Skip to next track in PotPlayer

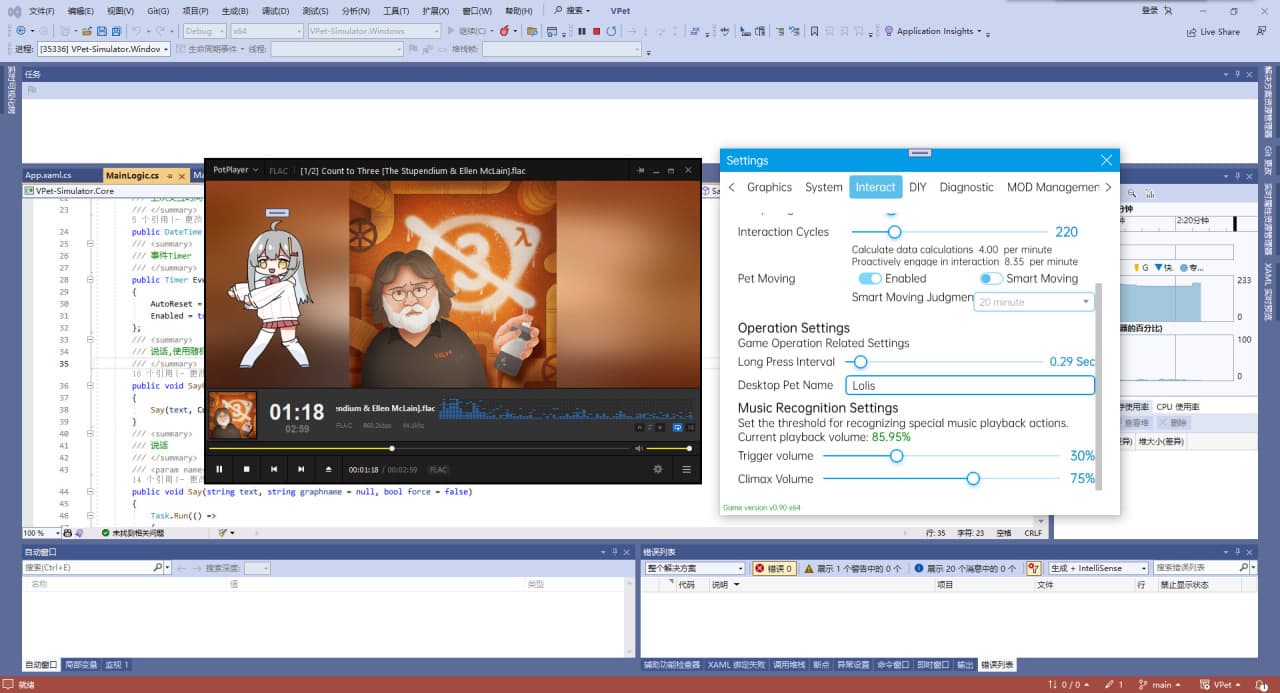[x=301, y=469]
